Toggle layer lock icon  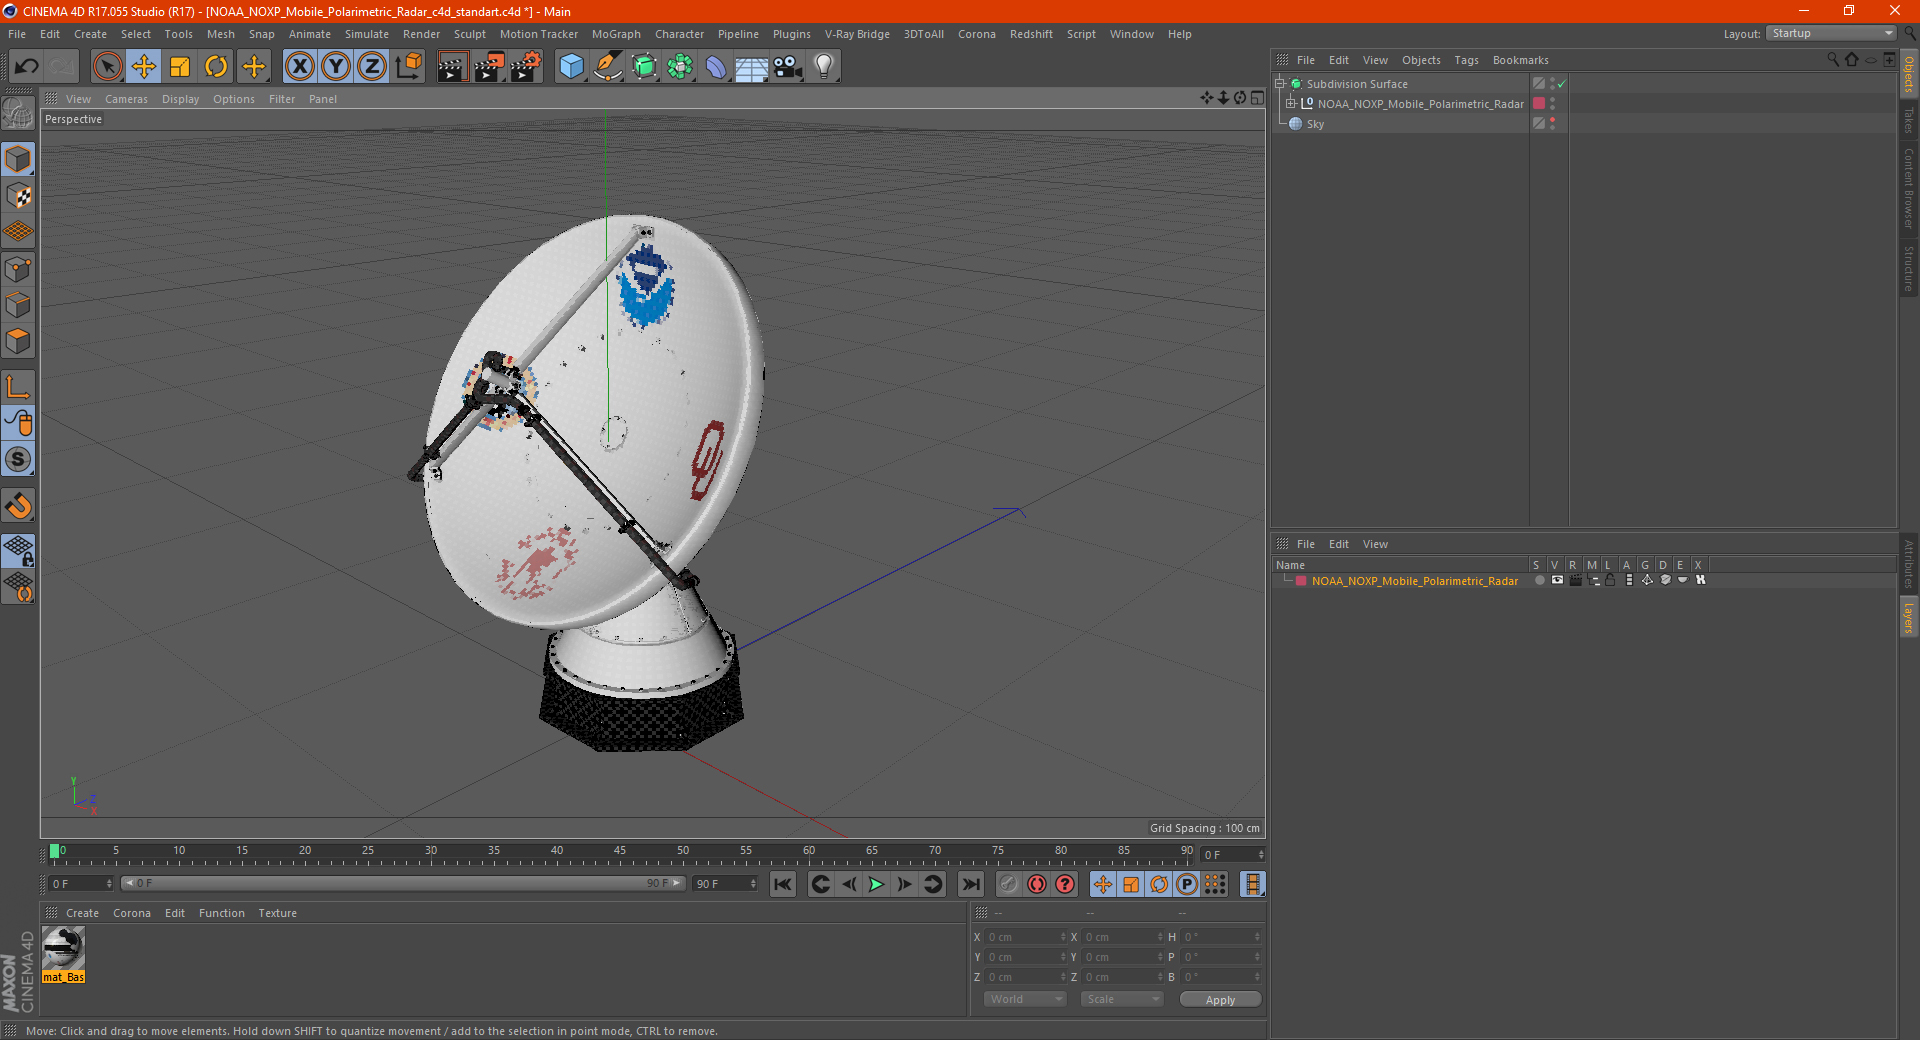(x=1610, y=580)
